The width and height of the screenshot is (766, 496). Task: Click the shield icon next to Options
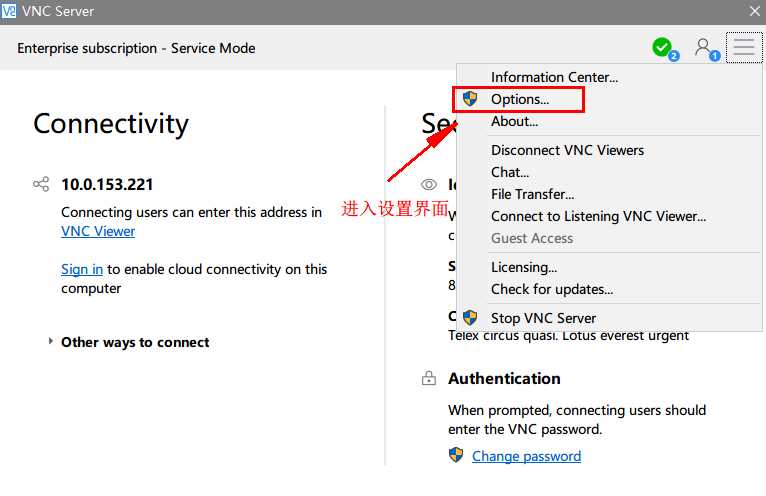coord(469,99)
